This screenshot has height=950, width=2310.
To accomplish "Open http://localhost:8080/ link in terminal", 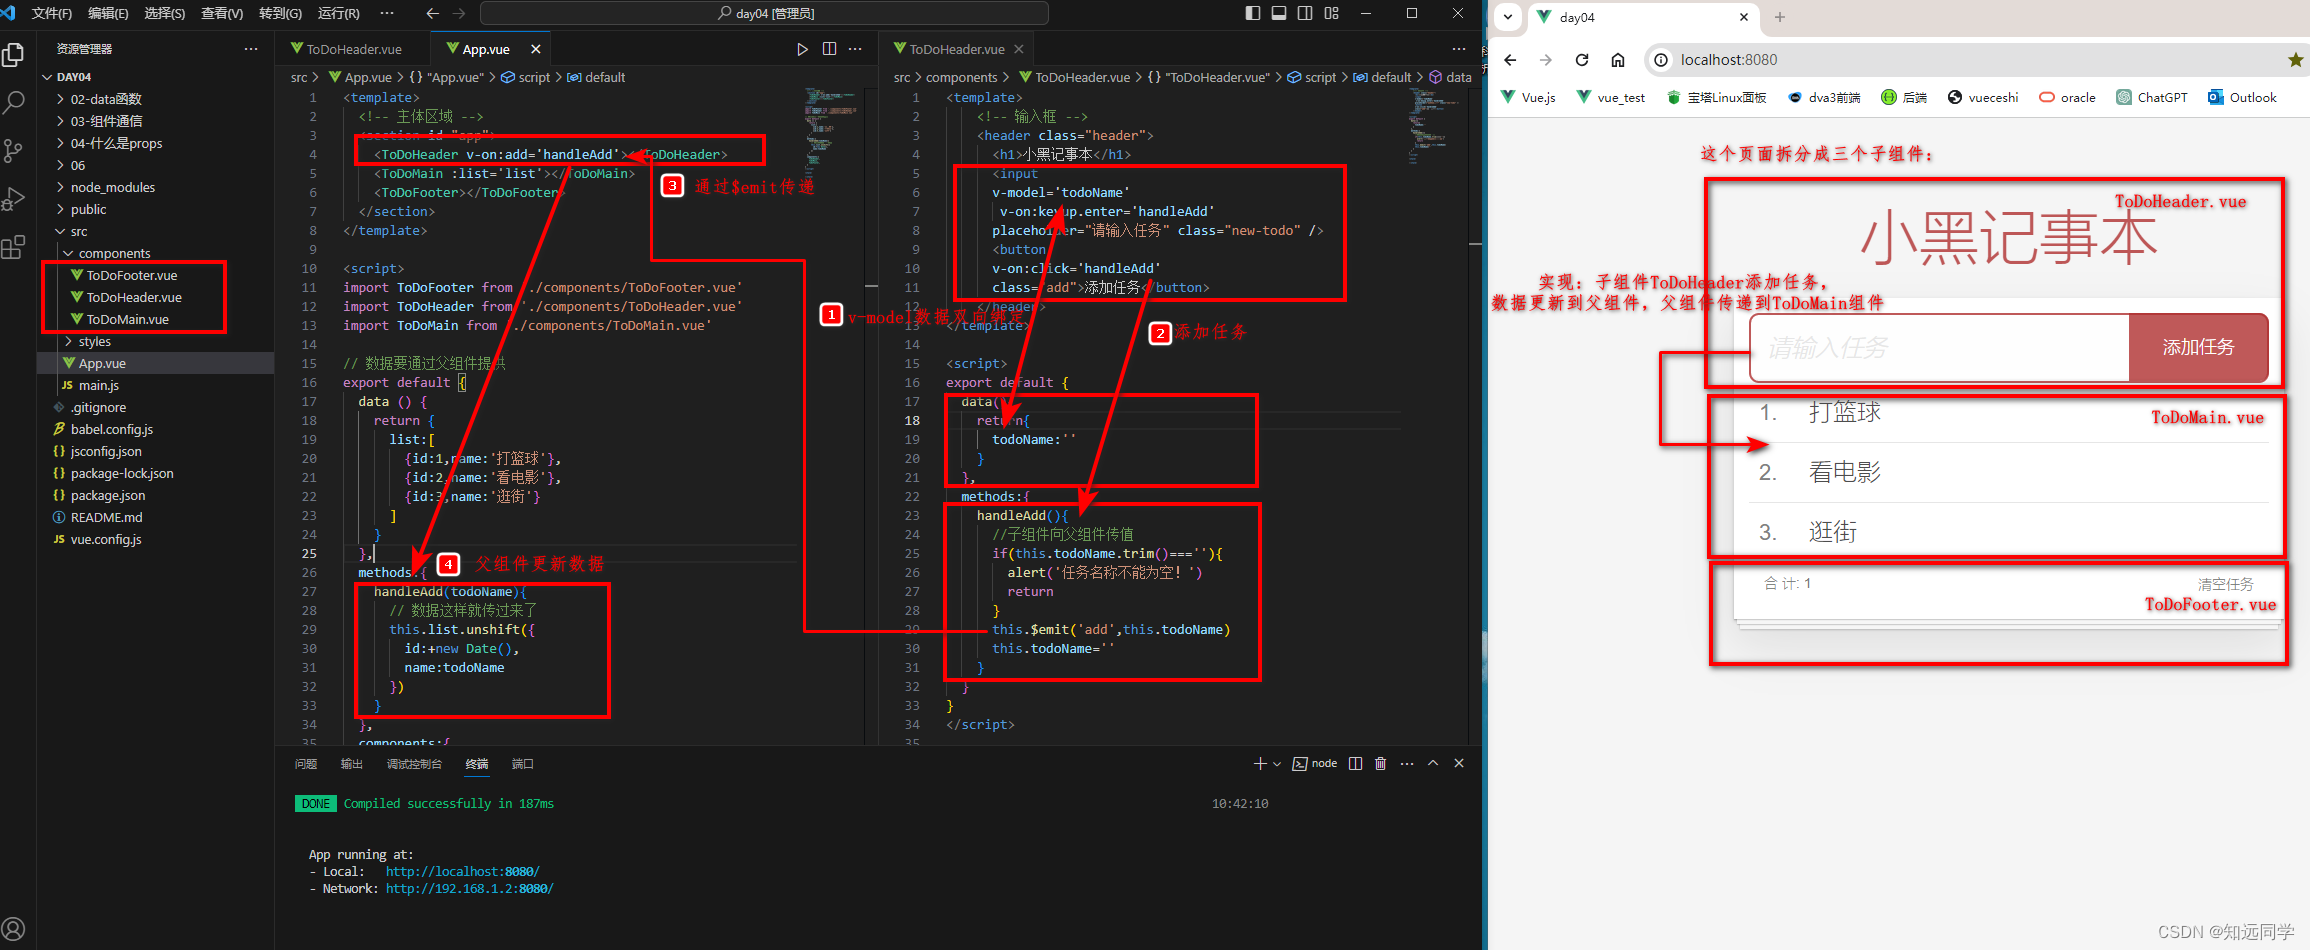I will tap(463, 871).
